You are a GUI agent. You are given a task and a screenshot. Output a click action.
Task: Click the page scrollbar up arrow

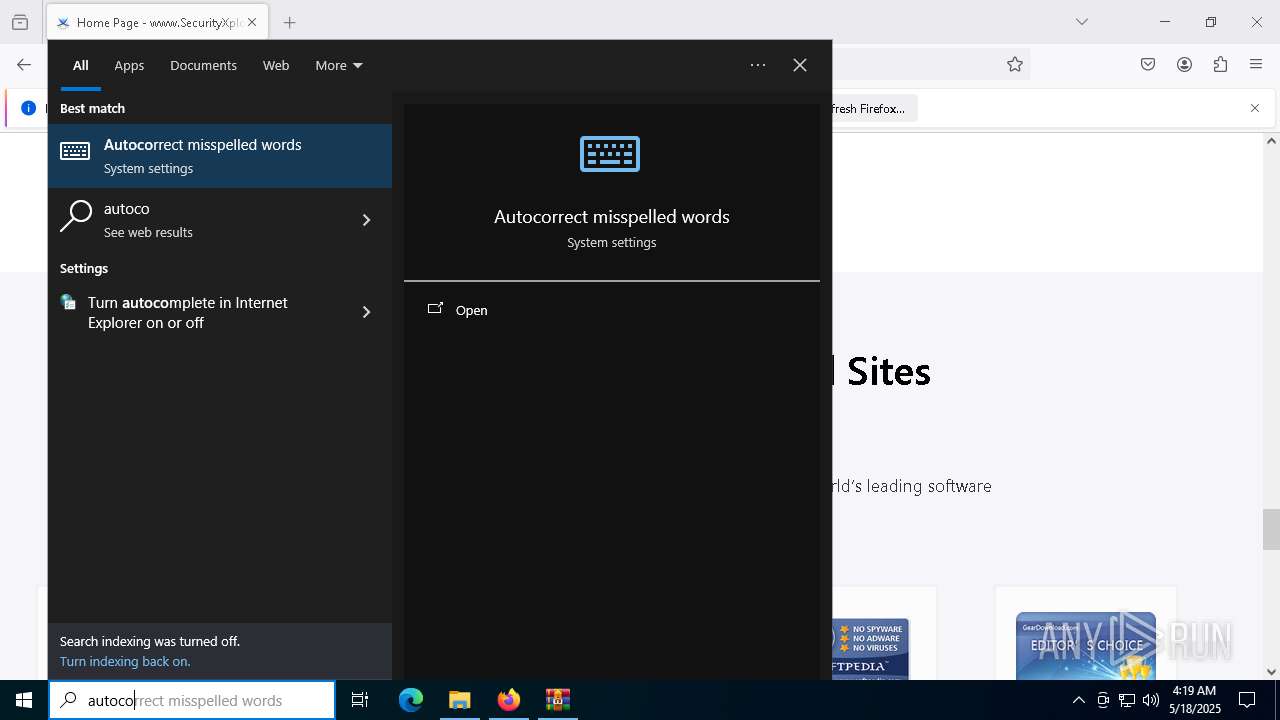tap(1271, 141)
